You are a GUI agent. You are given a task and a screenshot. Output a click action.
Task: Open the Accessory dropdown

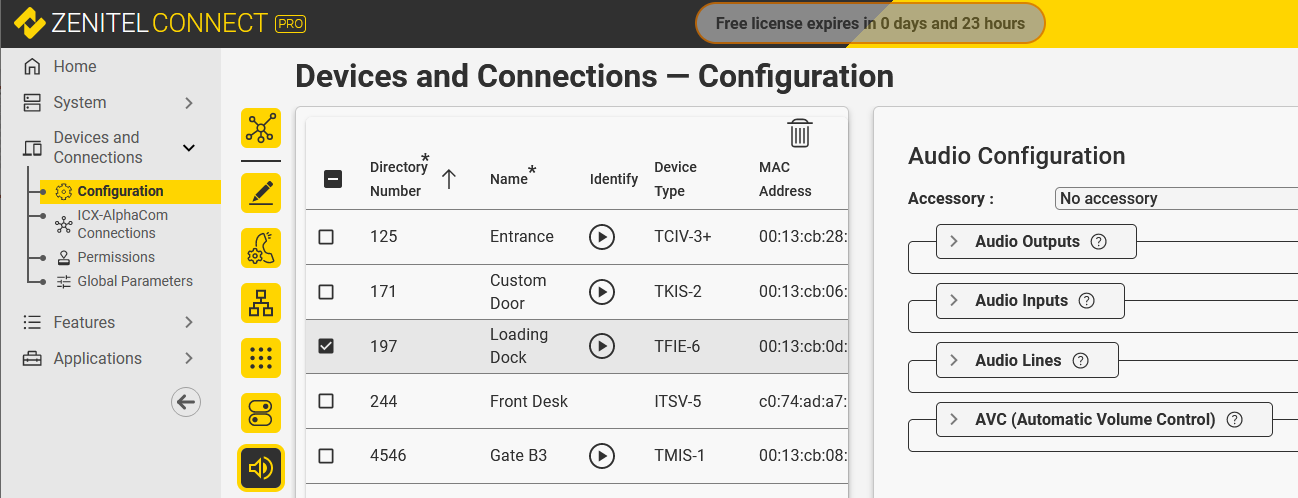tap(1175, 198)
